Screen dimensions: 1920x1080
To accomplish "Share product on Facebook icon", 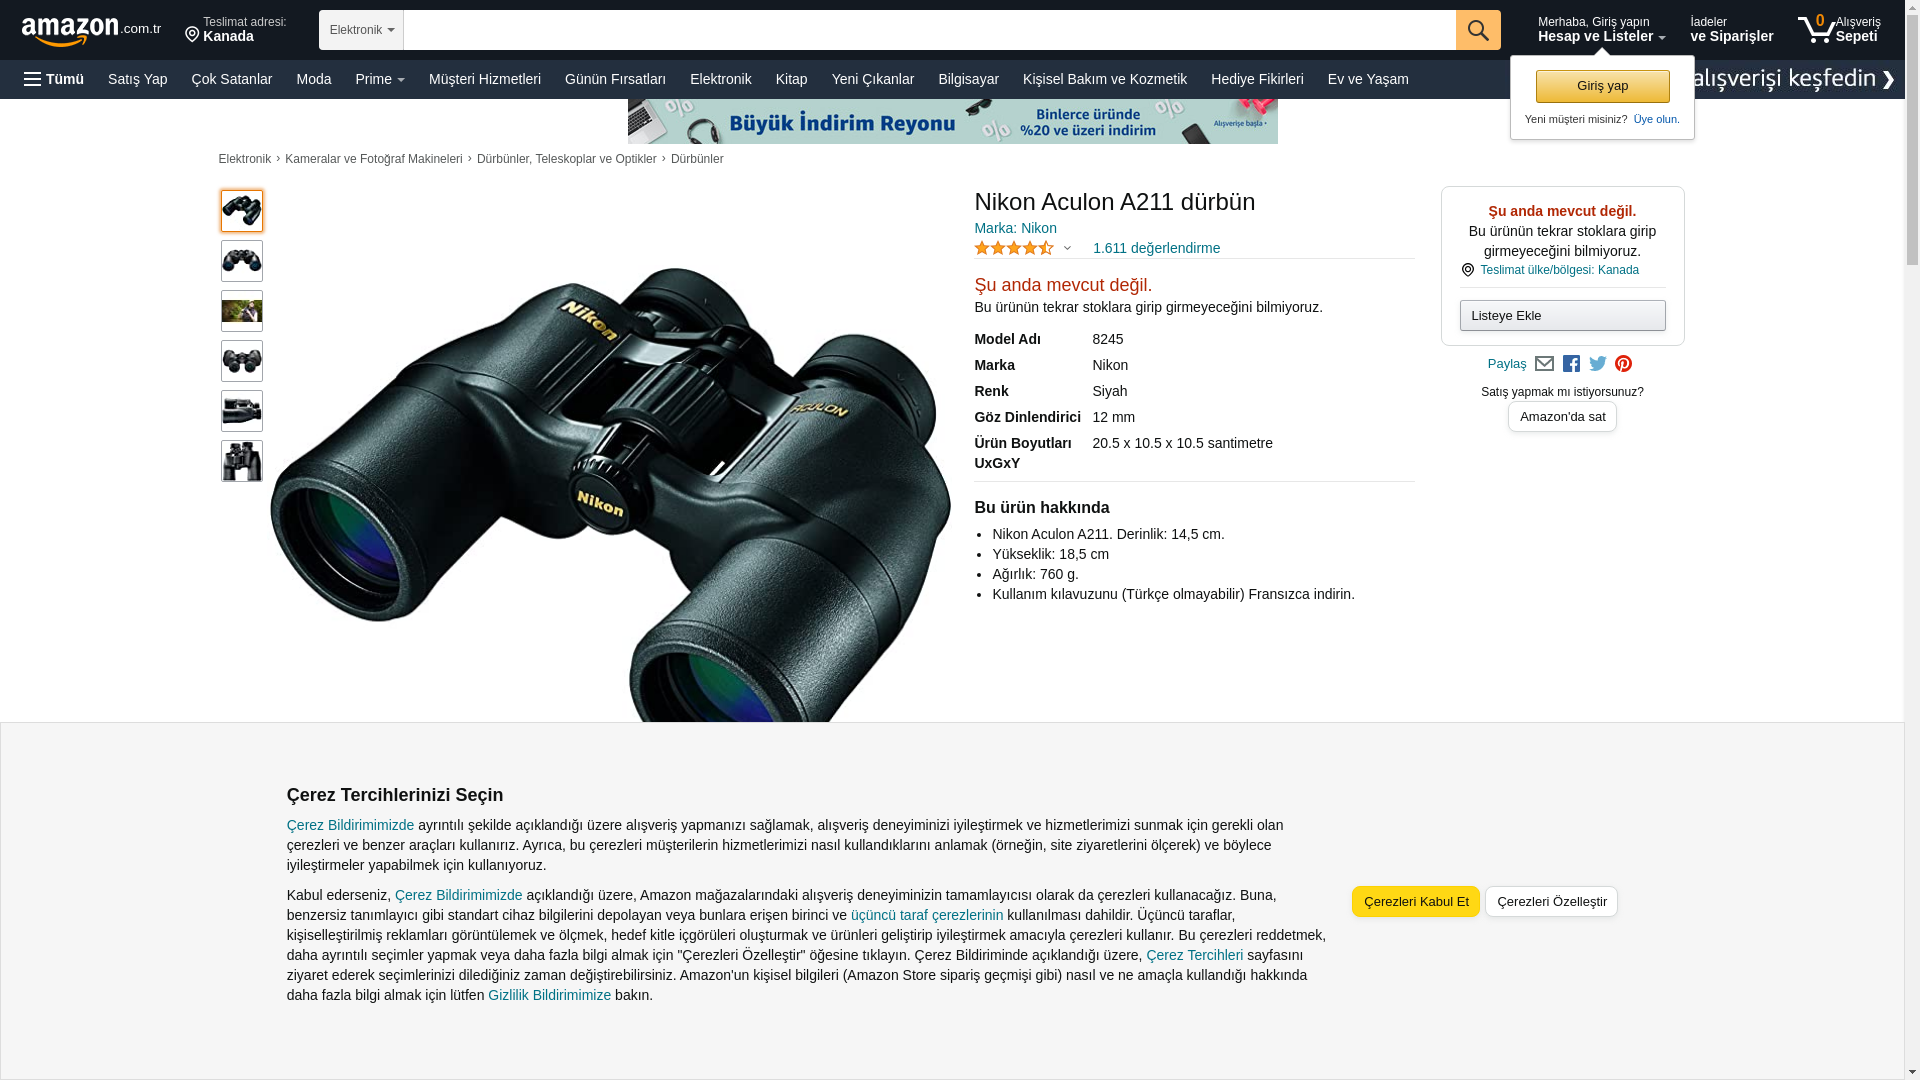I will 1571,364.
